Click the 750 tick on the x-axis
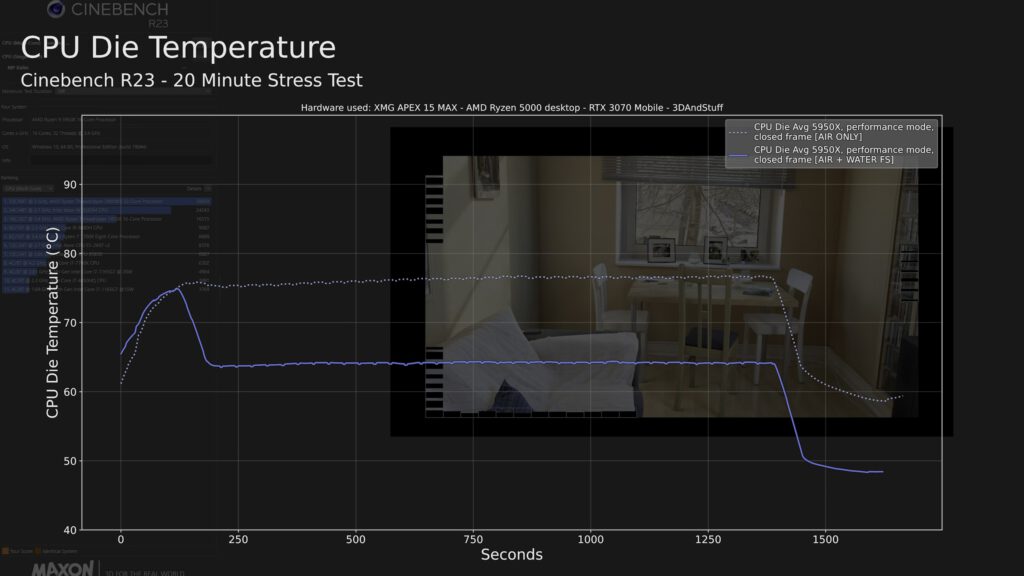The width and height of the screenshot is (1024, 576). coord(473,539)
